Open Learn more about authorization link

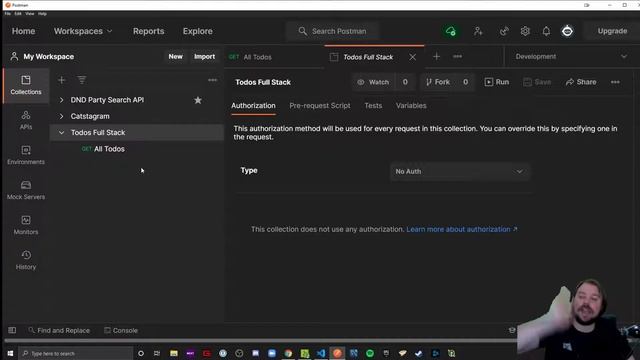pyautogui.click(x=462, y=229)
